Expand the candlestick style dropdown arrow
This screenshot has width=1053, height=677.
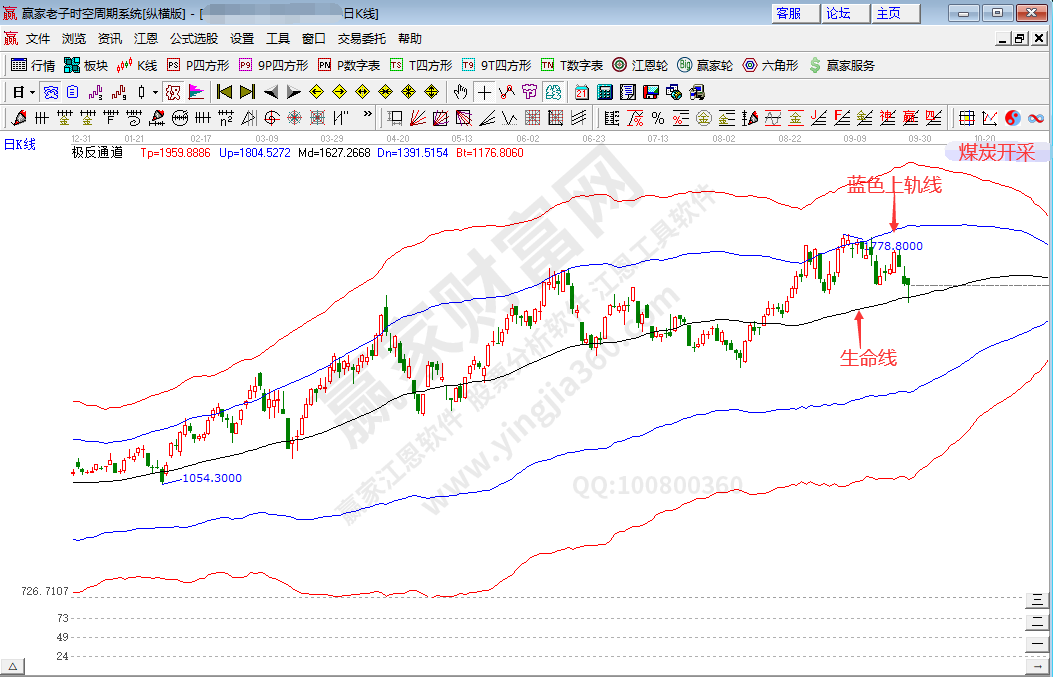pos(155,92)
